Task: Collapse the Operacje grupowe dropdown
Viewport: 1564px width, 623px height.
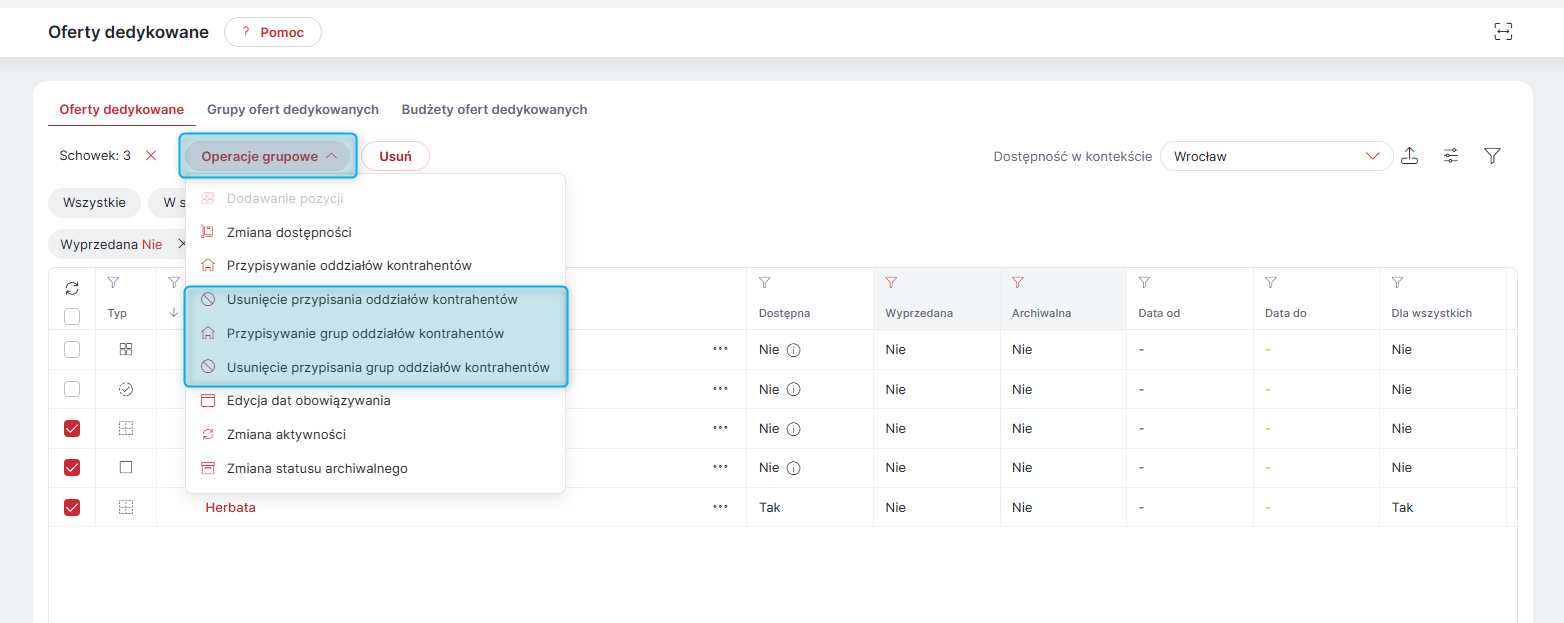Action: coord(268,156)
